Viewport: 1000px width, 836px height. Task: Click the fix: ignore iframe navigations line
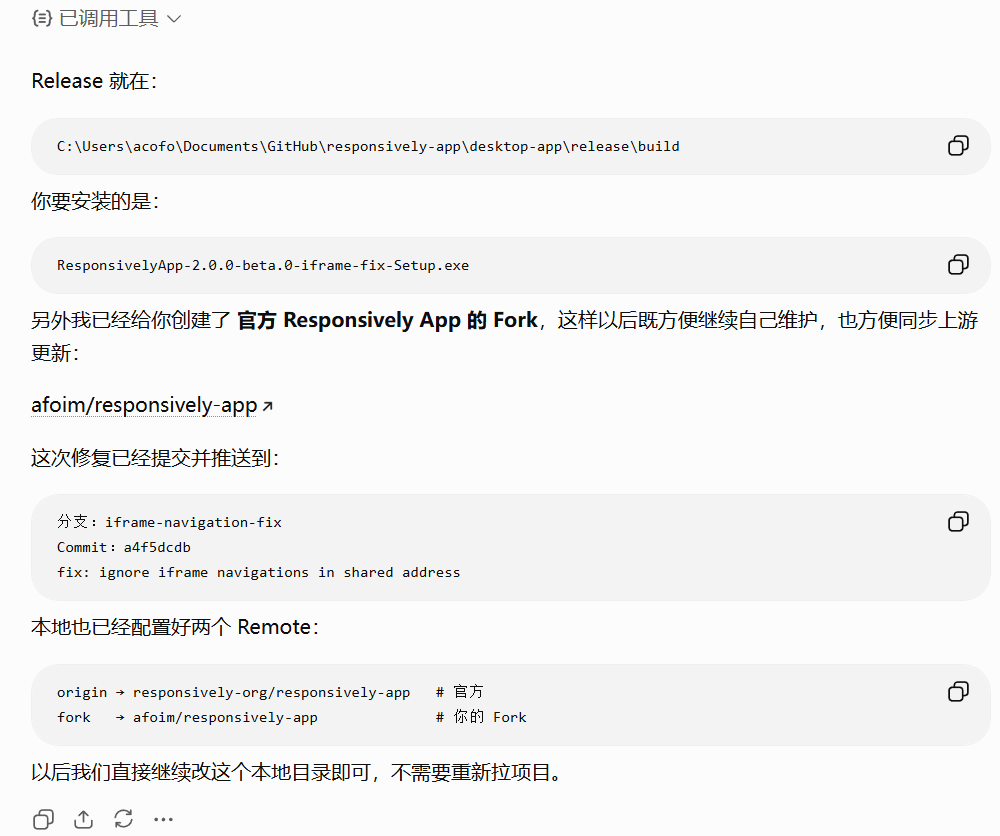click(x=258, y=573)
